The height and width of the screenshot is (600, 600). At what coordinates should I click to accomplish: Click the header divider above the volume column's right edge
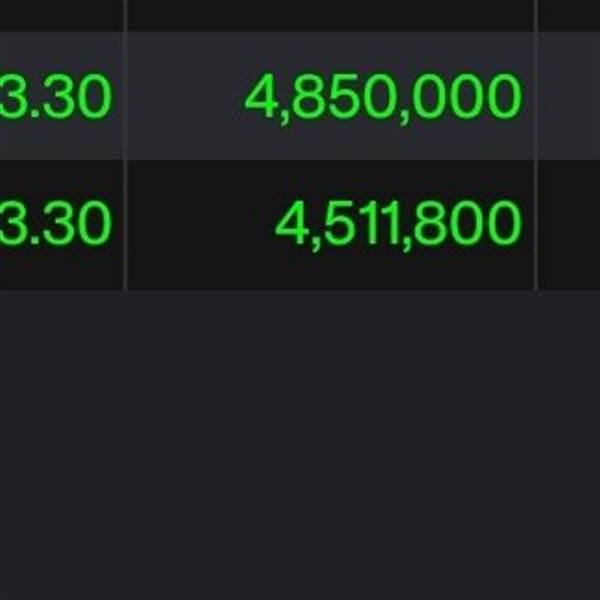click(x=536, y=15)
